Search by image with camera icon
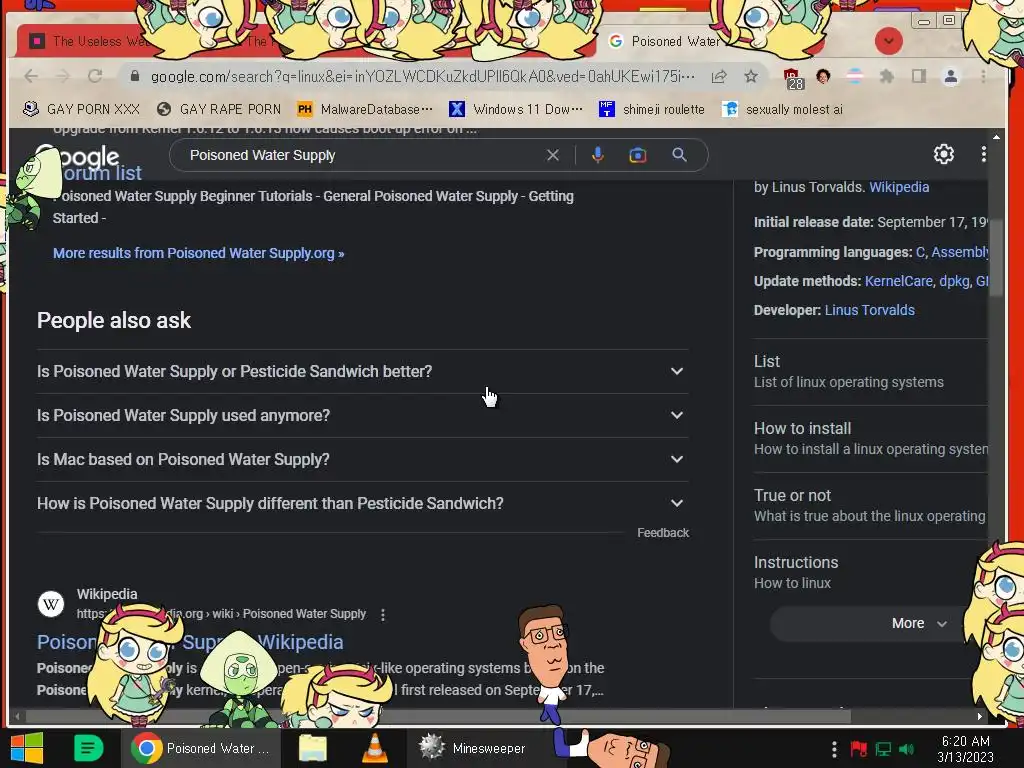This screenshot has width=1024, height=768. (x=637, y=155)
